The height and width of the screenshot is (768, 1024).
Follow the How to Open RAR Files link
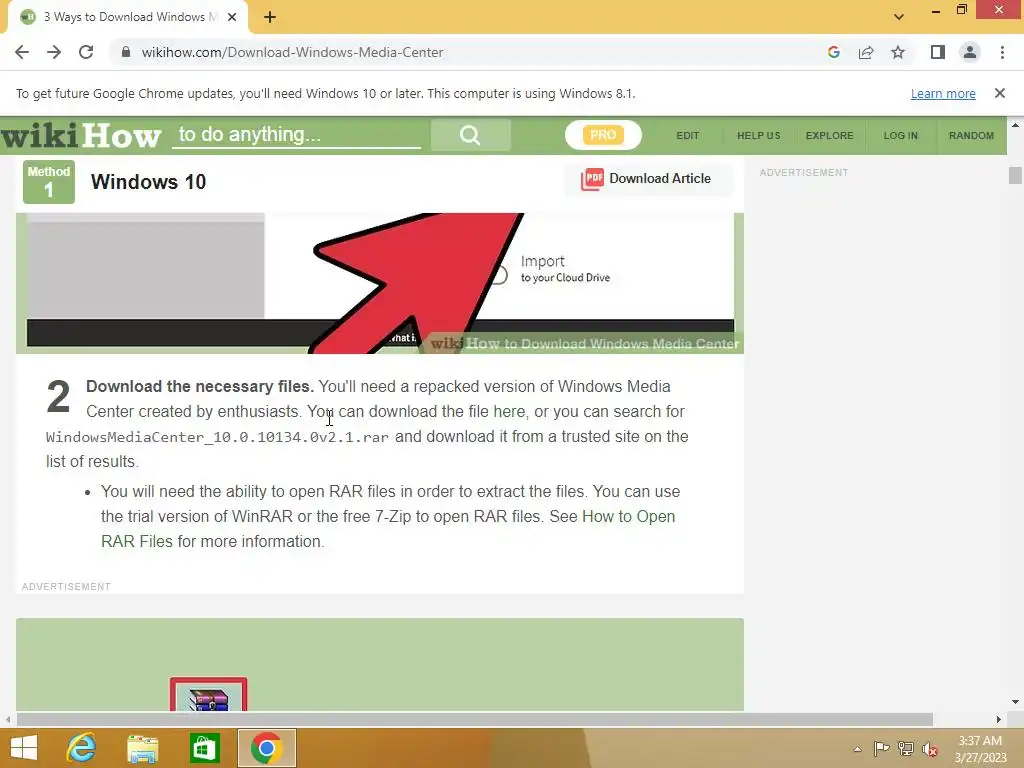point(388,529)
